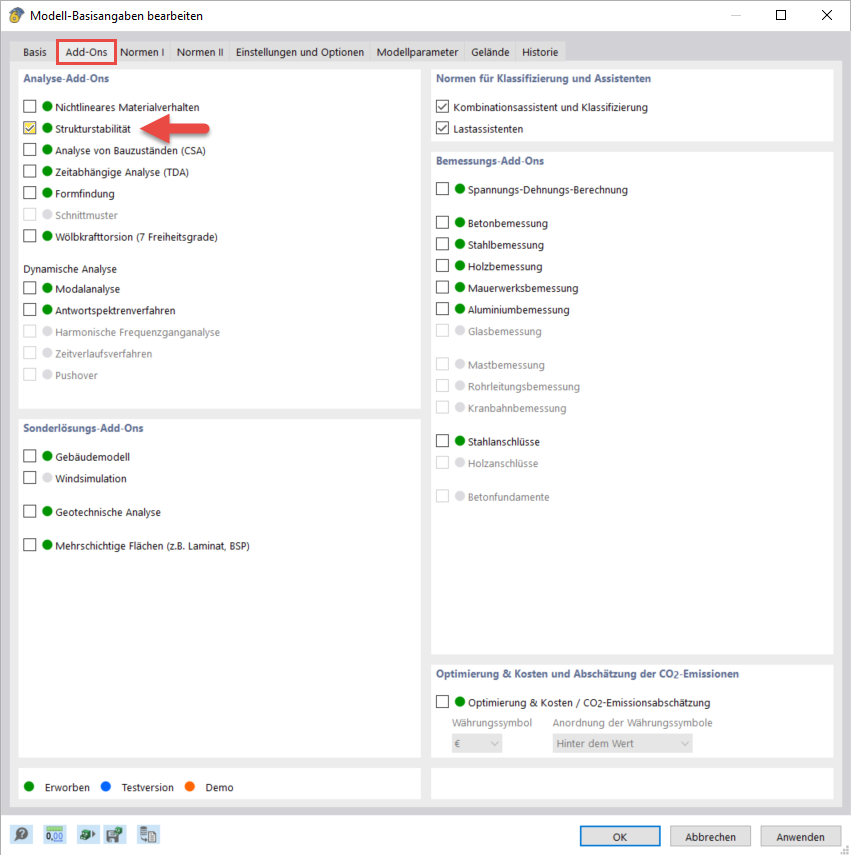This screenshot has height=855, width=851.
Task: Enable Nichtlineares Materialverhalten checkbox
Action: coord(30,106)
